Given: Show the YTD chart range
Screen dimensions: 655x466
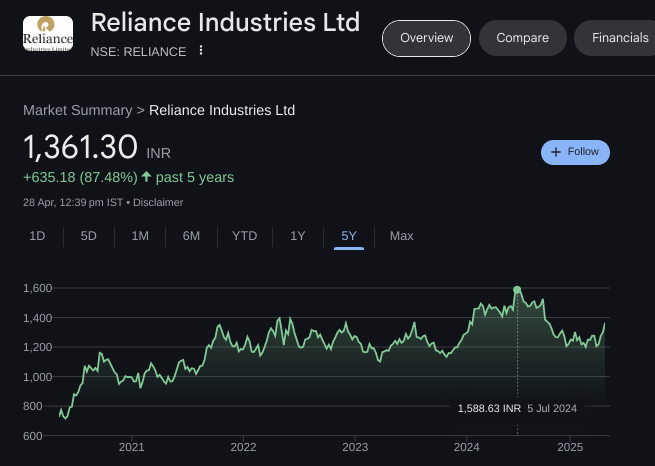Looking at the screenshot, I should coord(244,236).
